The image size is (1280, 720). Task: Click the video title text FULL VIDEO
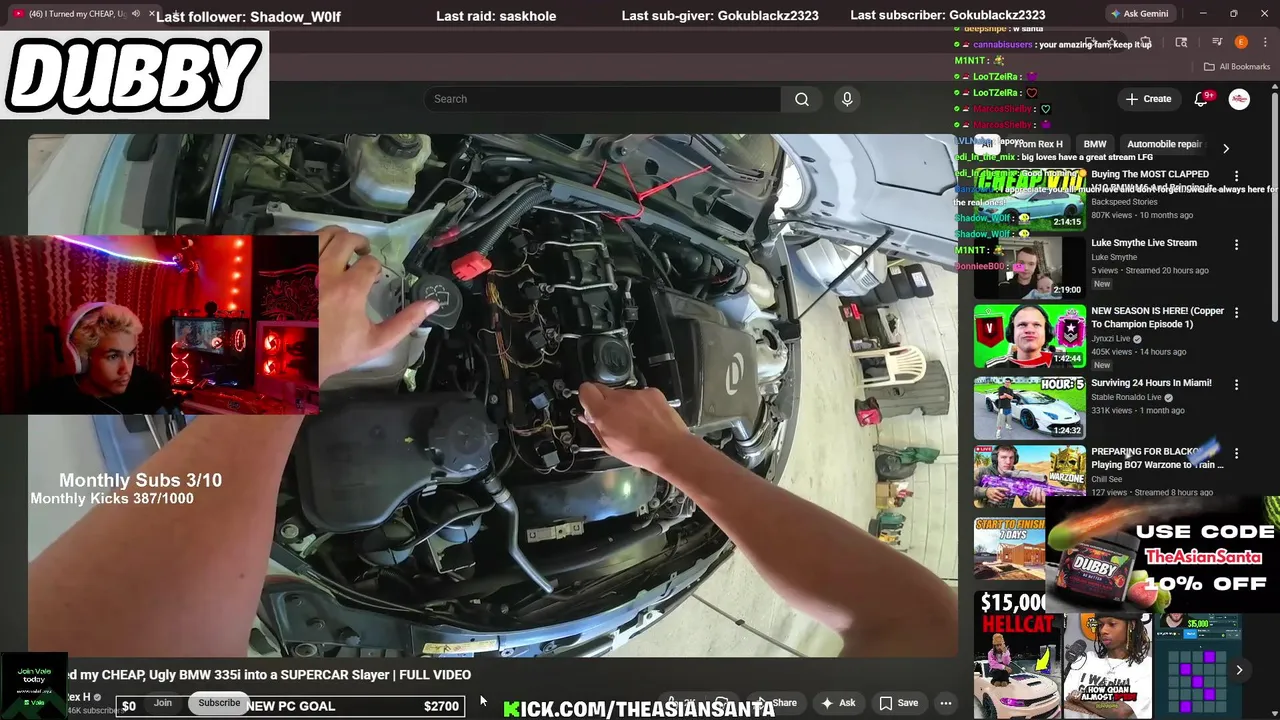(x=436, y=675)
